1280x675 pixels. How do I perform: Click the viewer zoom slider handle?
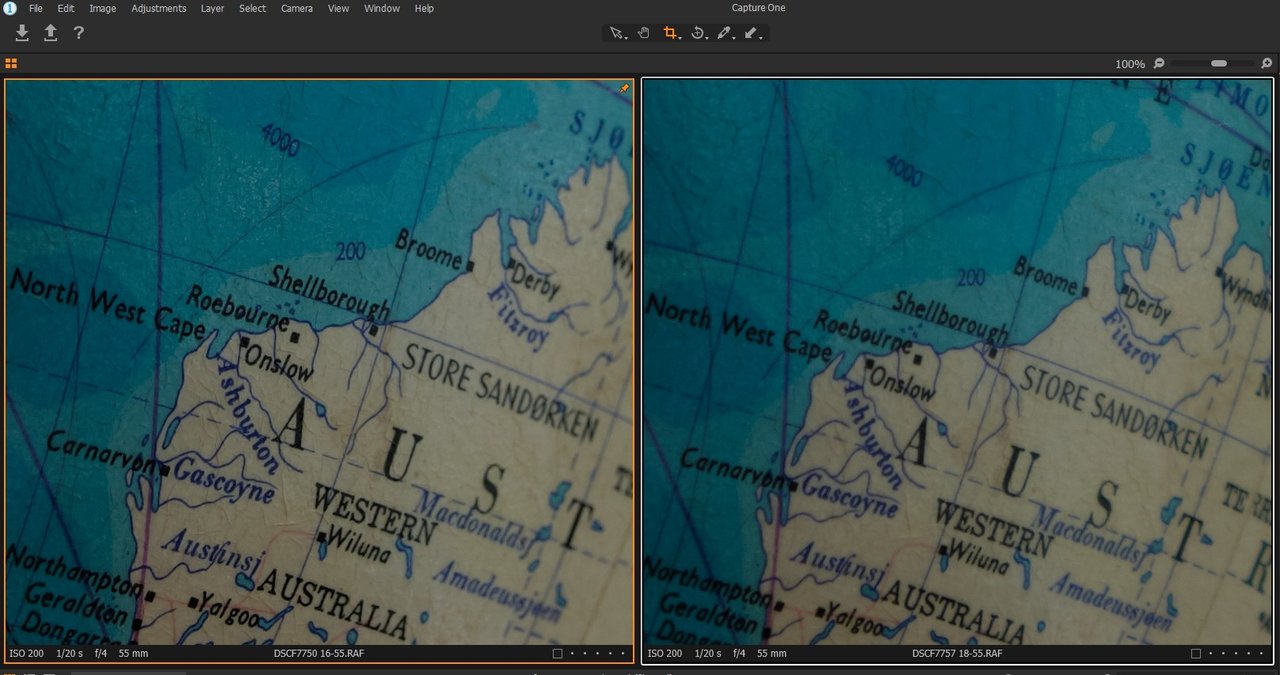pyautogui.click(x=1219, y=63)
